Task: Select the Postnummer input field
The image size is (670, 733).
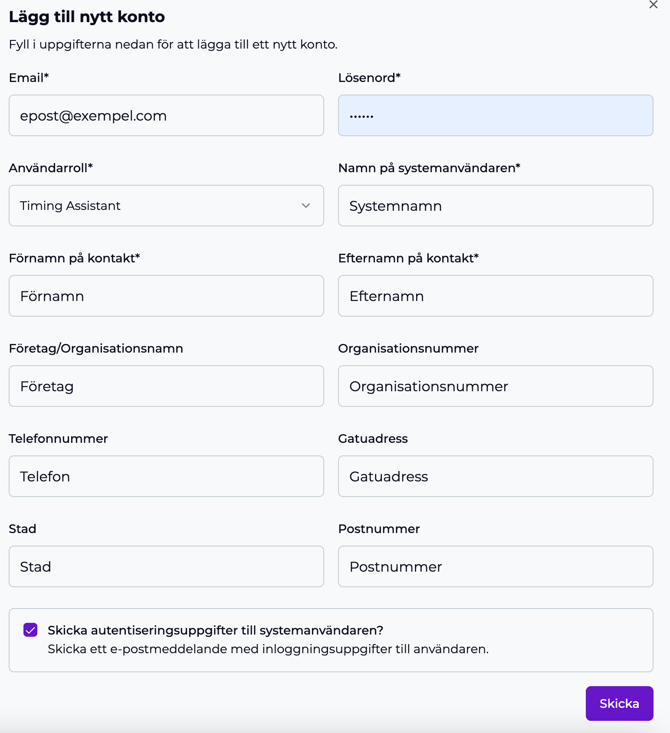Action: point(495,566)
